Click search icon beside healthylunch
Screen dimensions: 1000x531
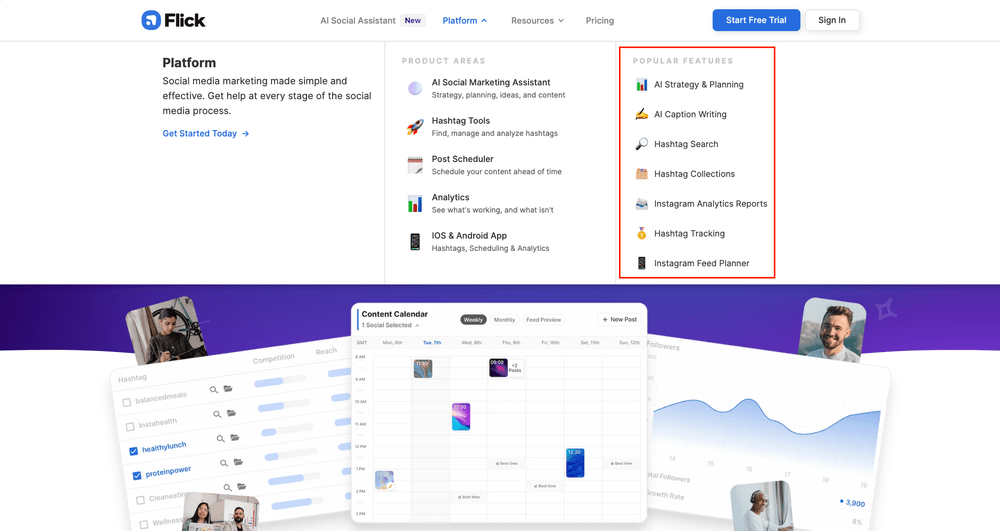pos(220,439)
